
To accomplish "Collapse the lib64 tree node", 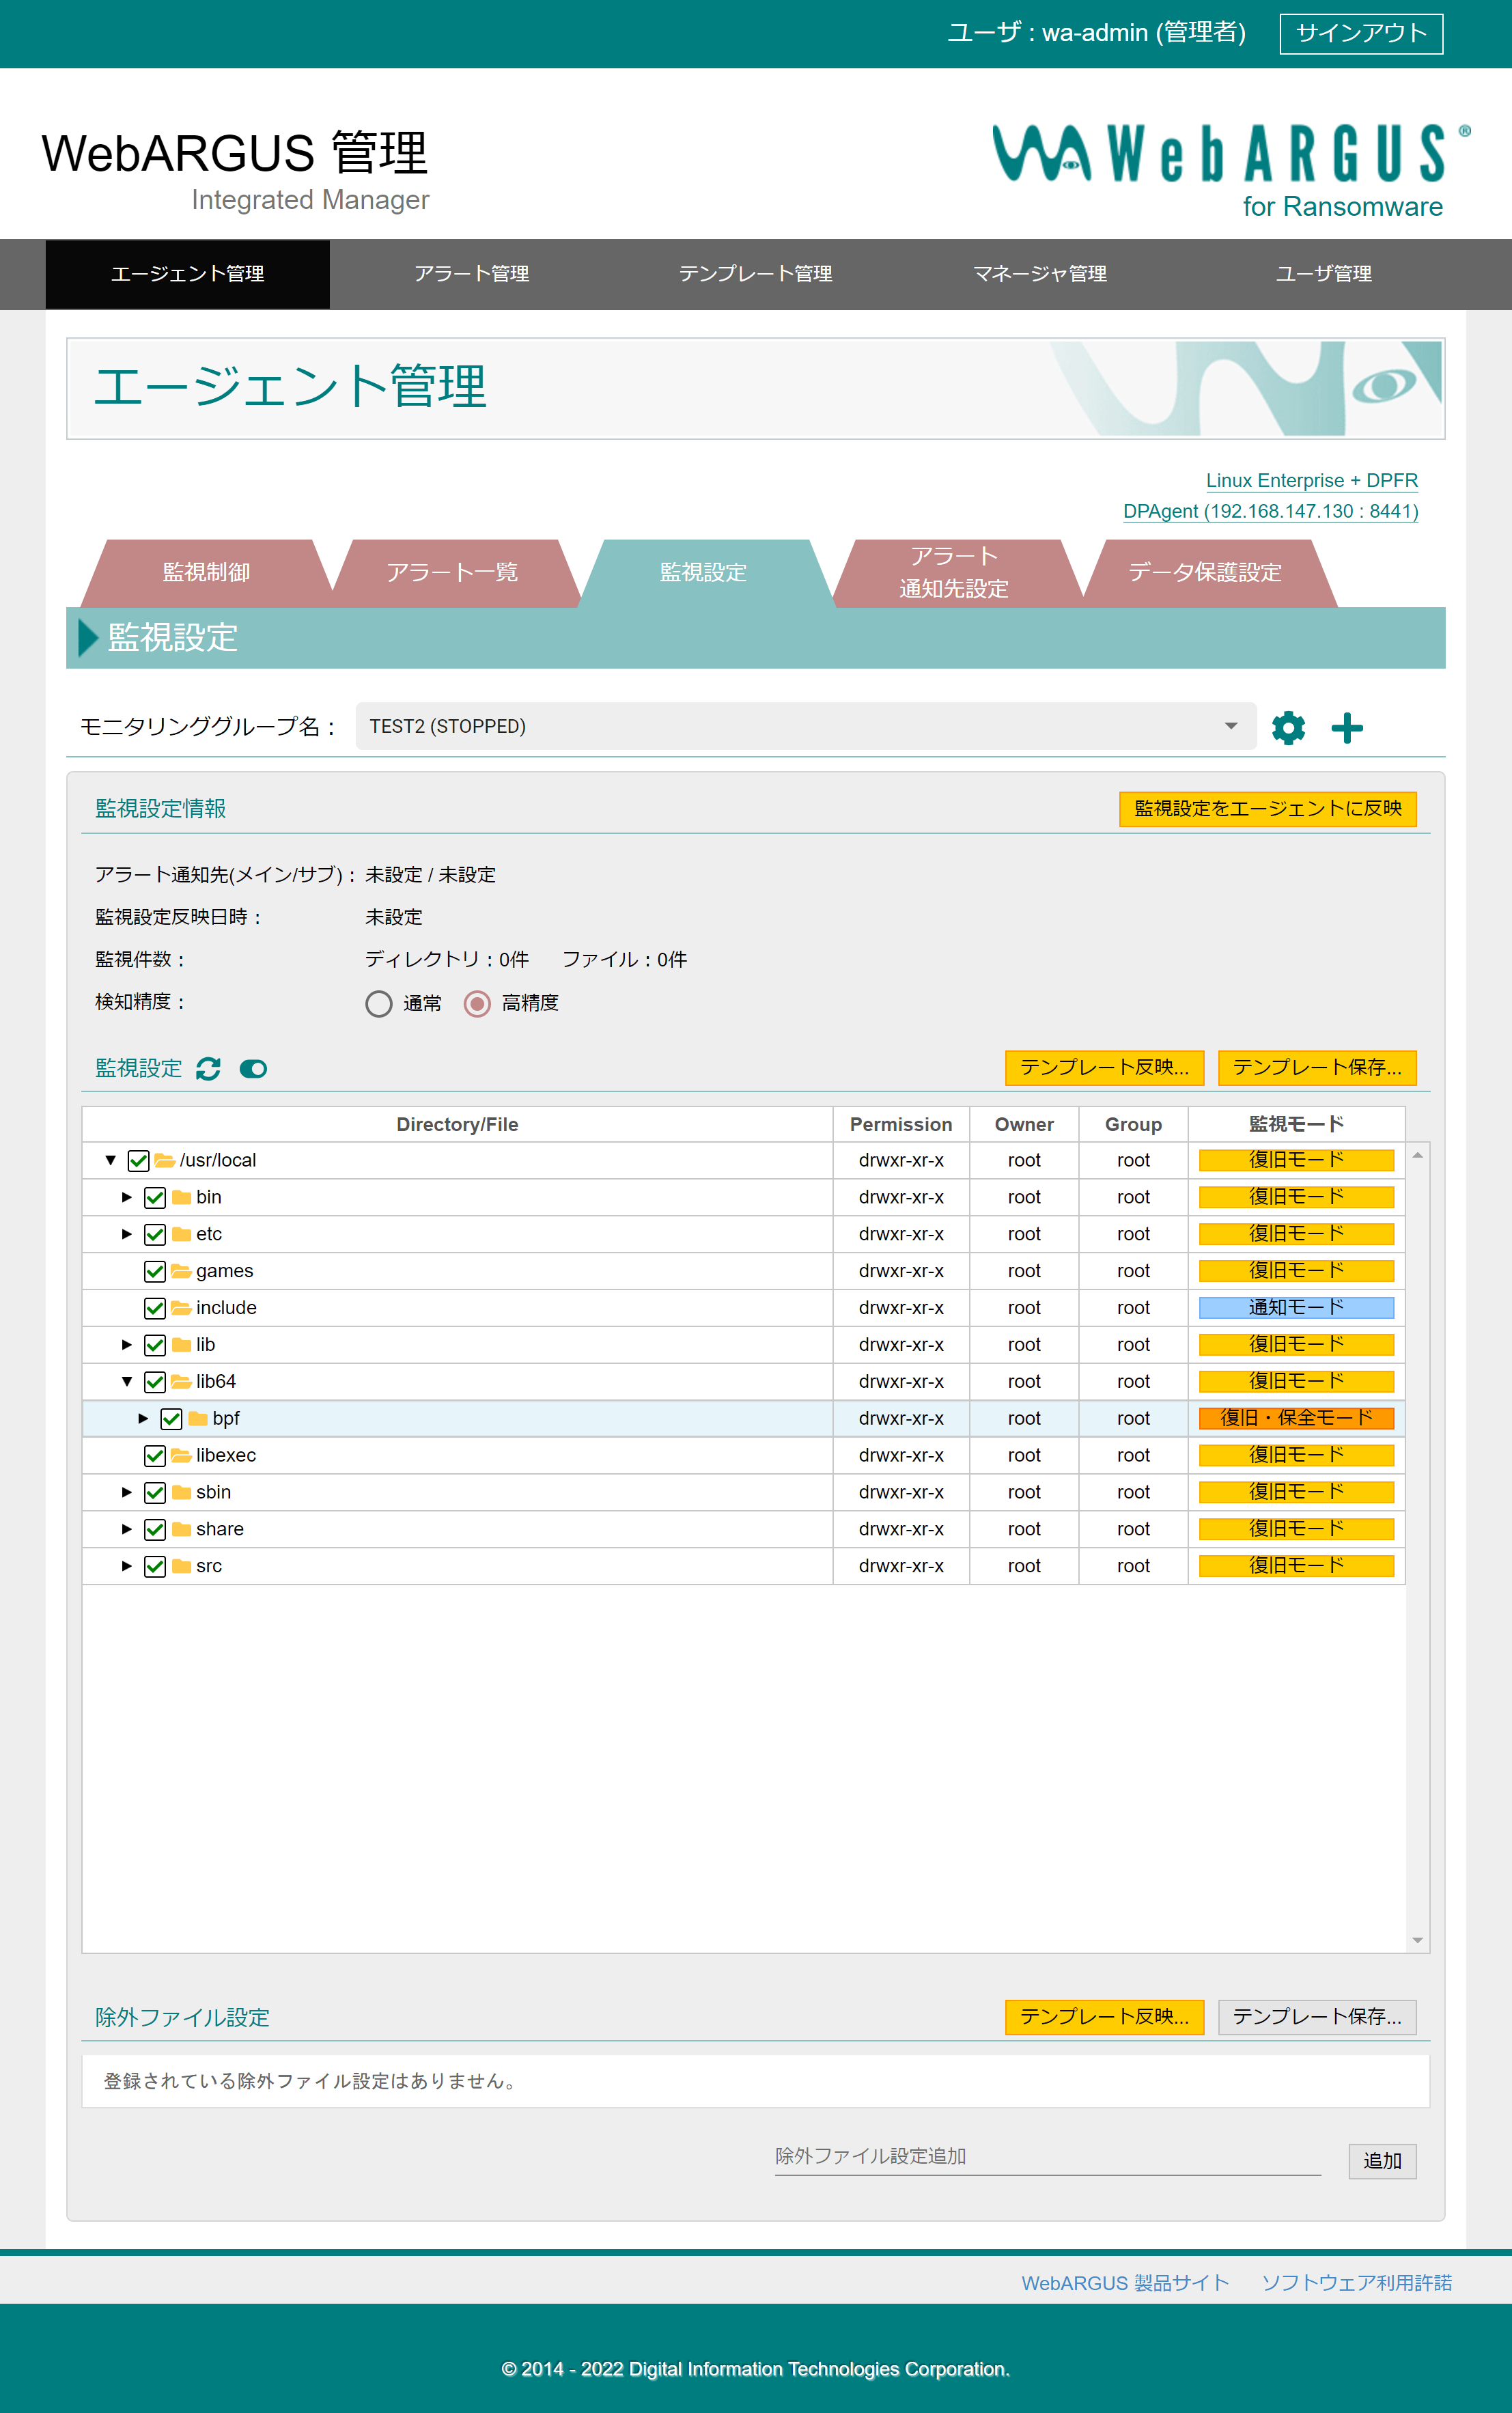I will pos(127,1381).
